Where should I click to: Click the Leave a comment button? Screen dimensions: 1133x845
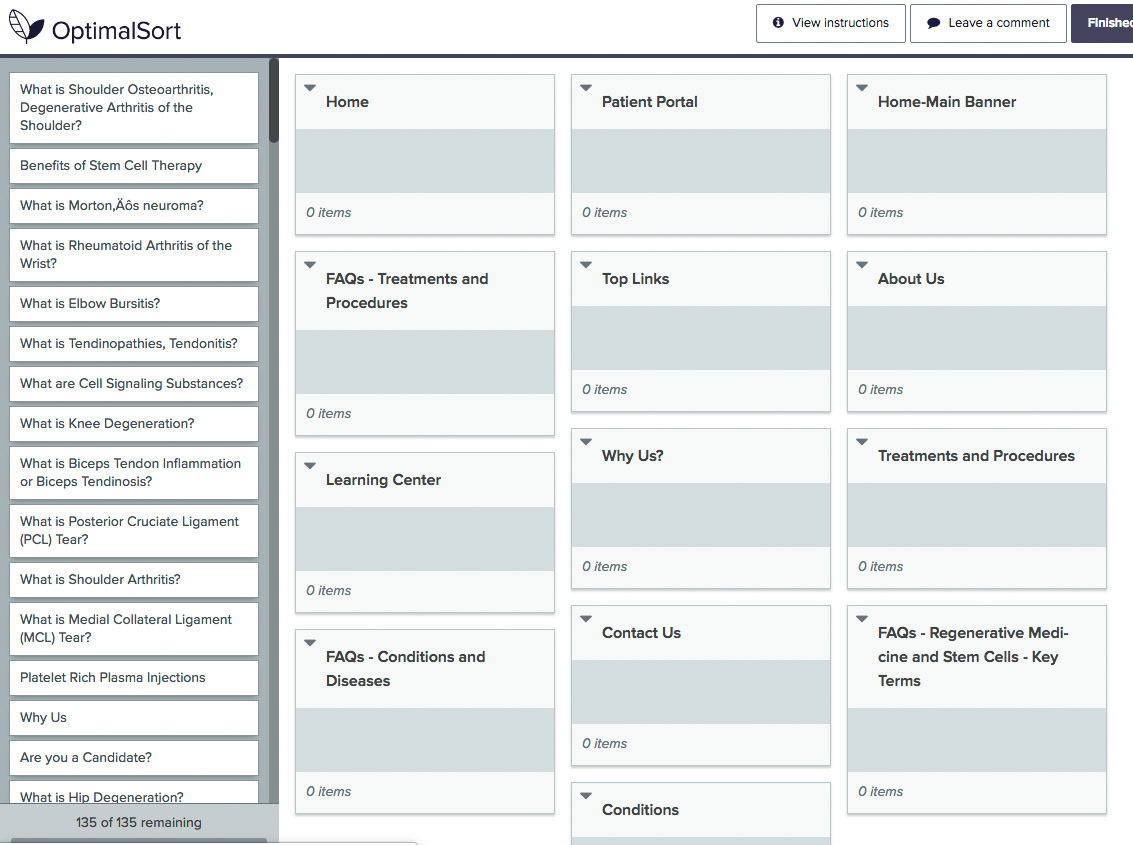coord(988,23)
